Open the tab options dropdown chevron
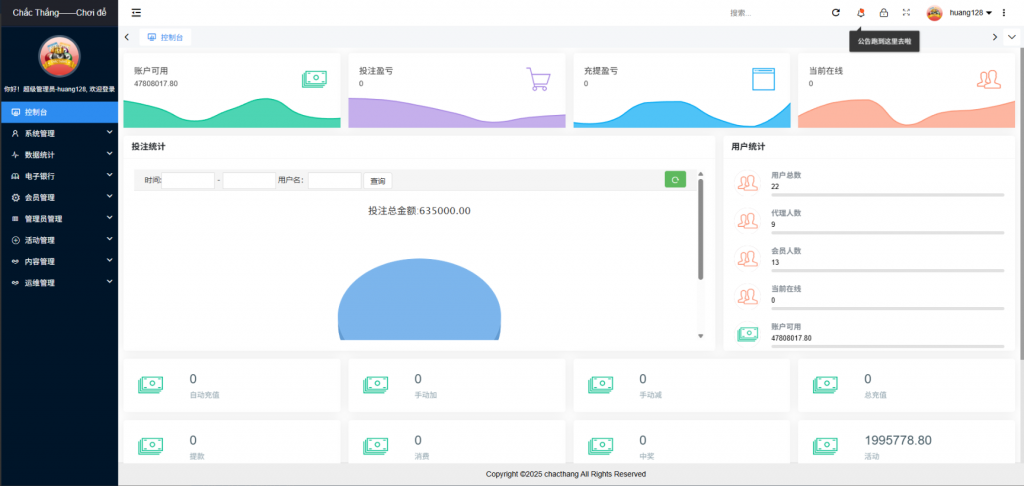Screen dimensions: 1024x486 (x=1011, y=37)
